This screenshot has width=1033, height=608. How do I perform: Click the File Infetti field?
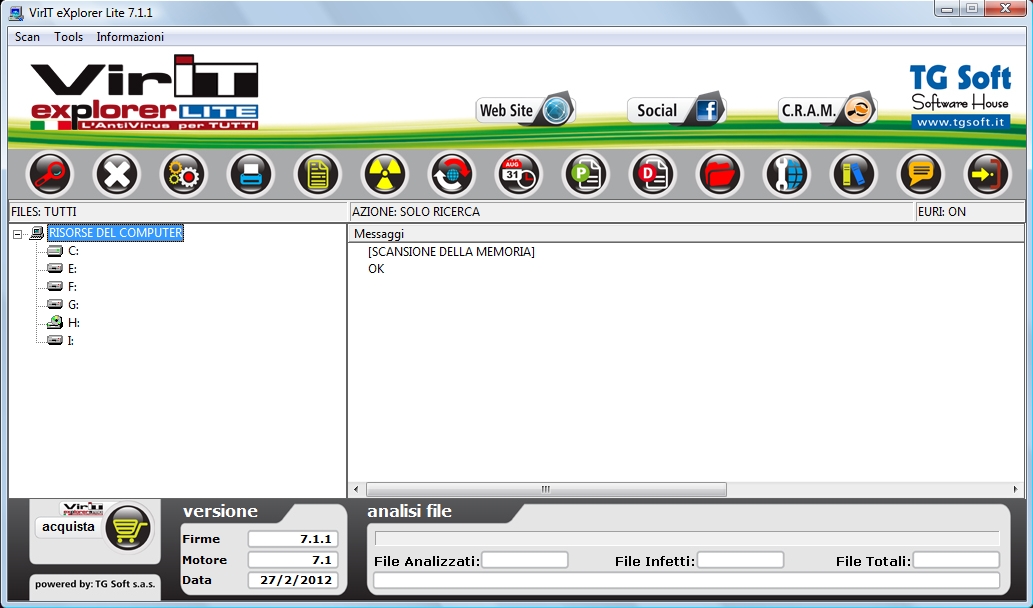[740, 561]
